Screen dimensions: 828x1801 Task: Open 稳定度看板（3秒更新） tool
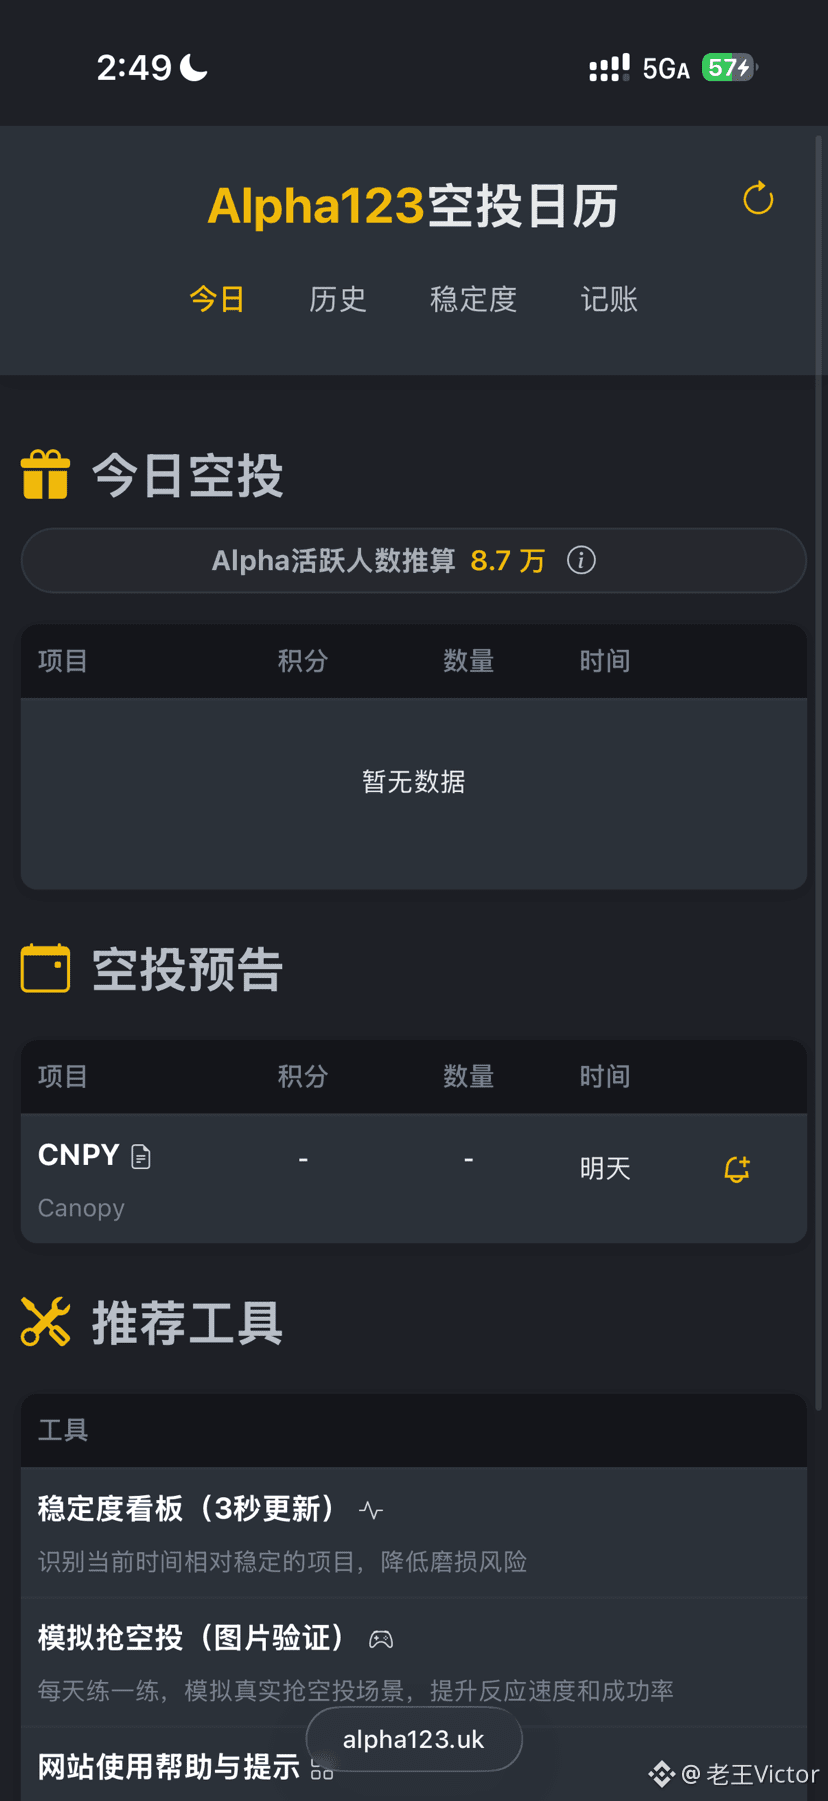pyautogui.click(x=414, y=1532)
